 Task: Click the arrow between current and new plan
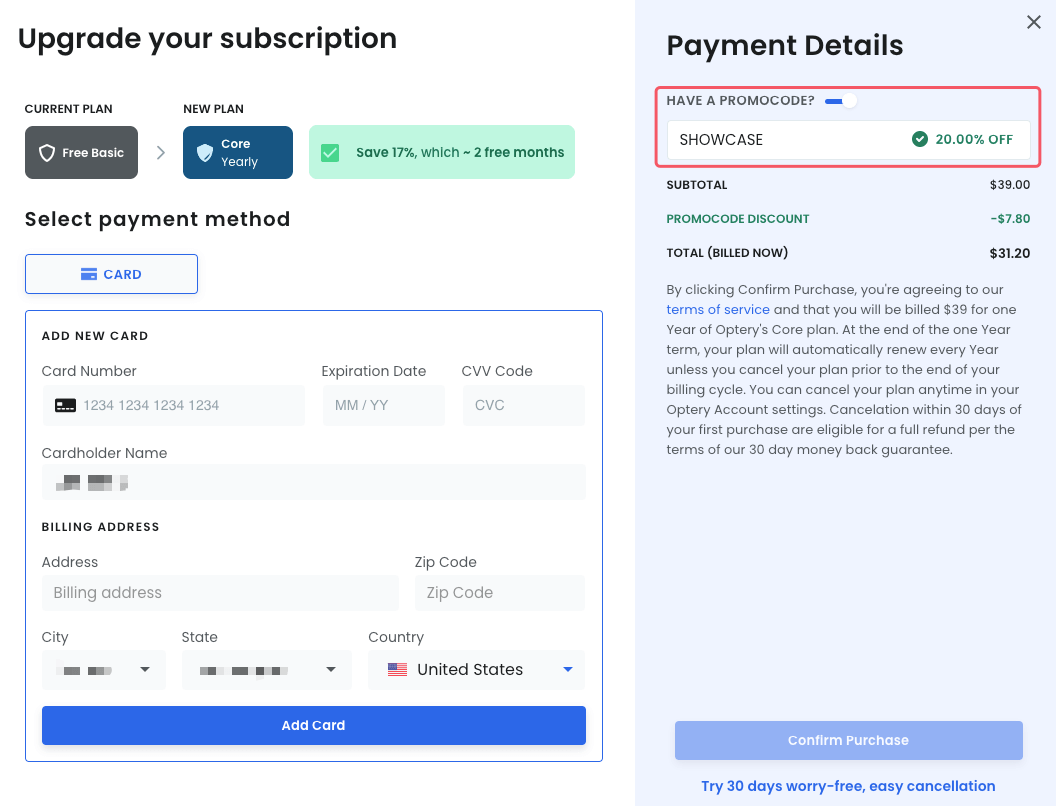[x=160, y=153]
